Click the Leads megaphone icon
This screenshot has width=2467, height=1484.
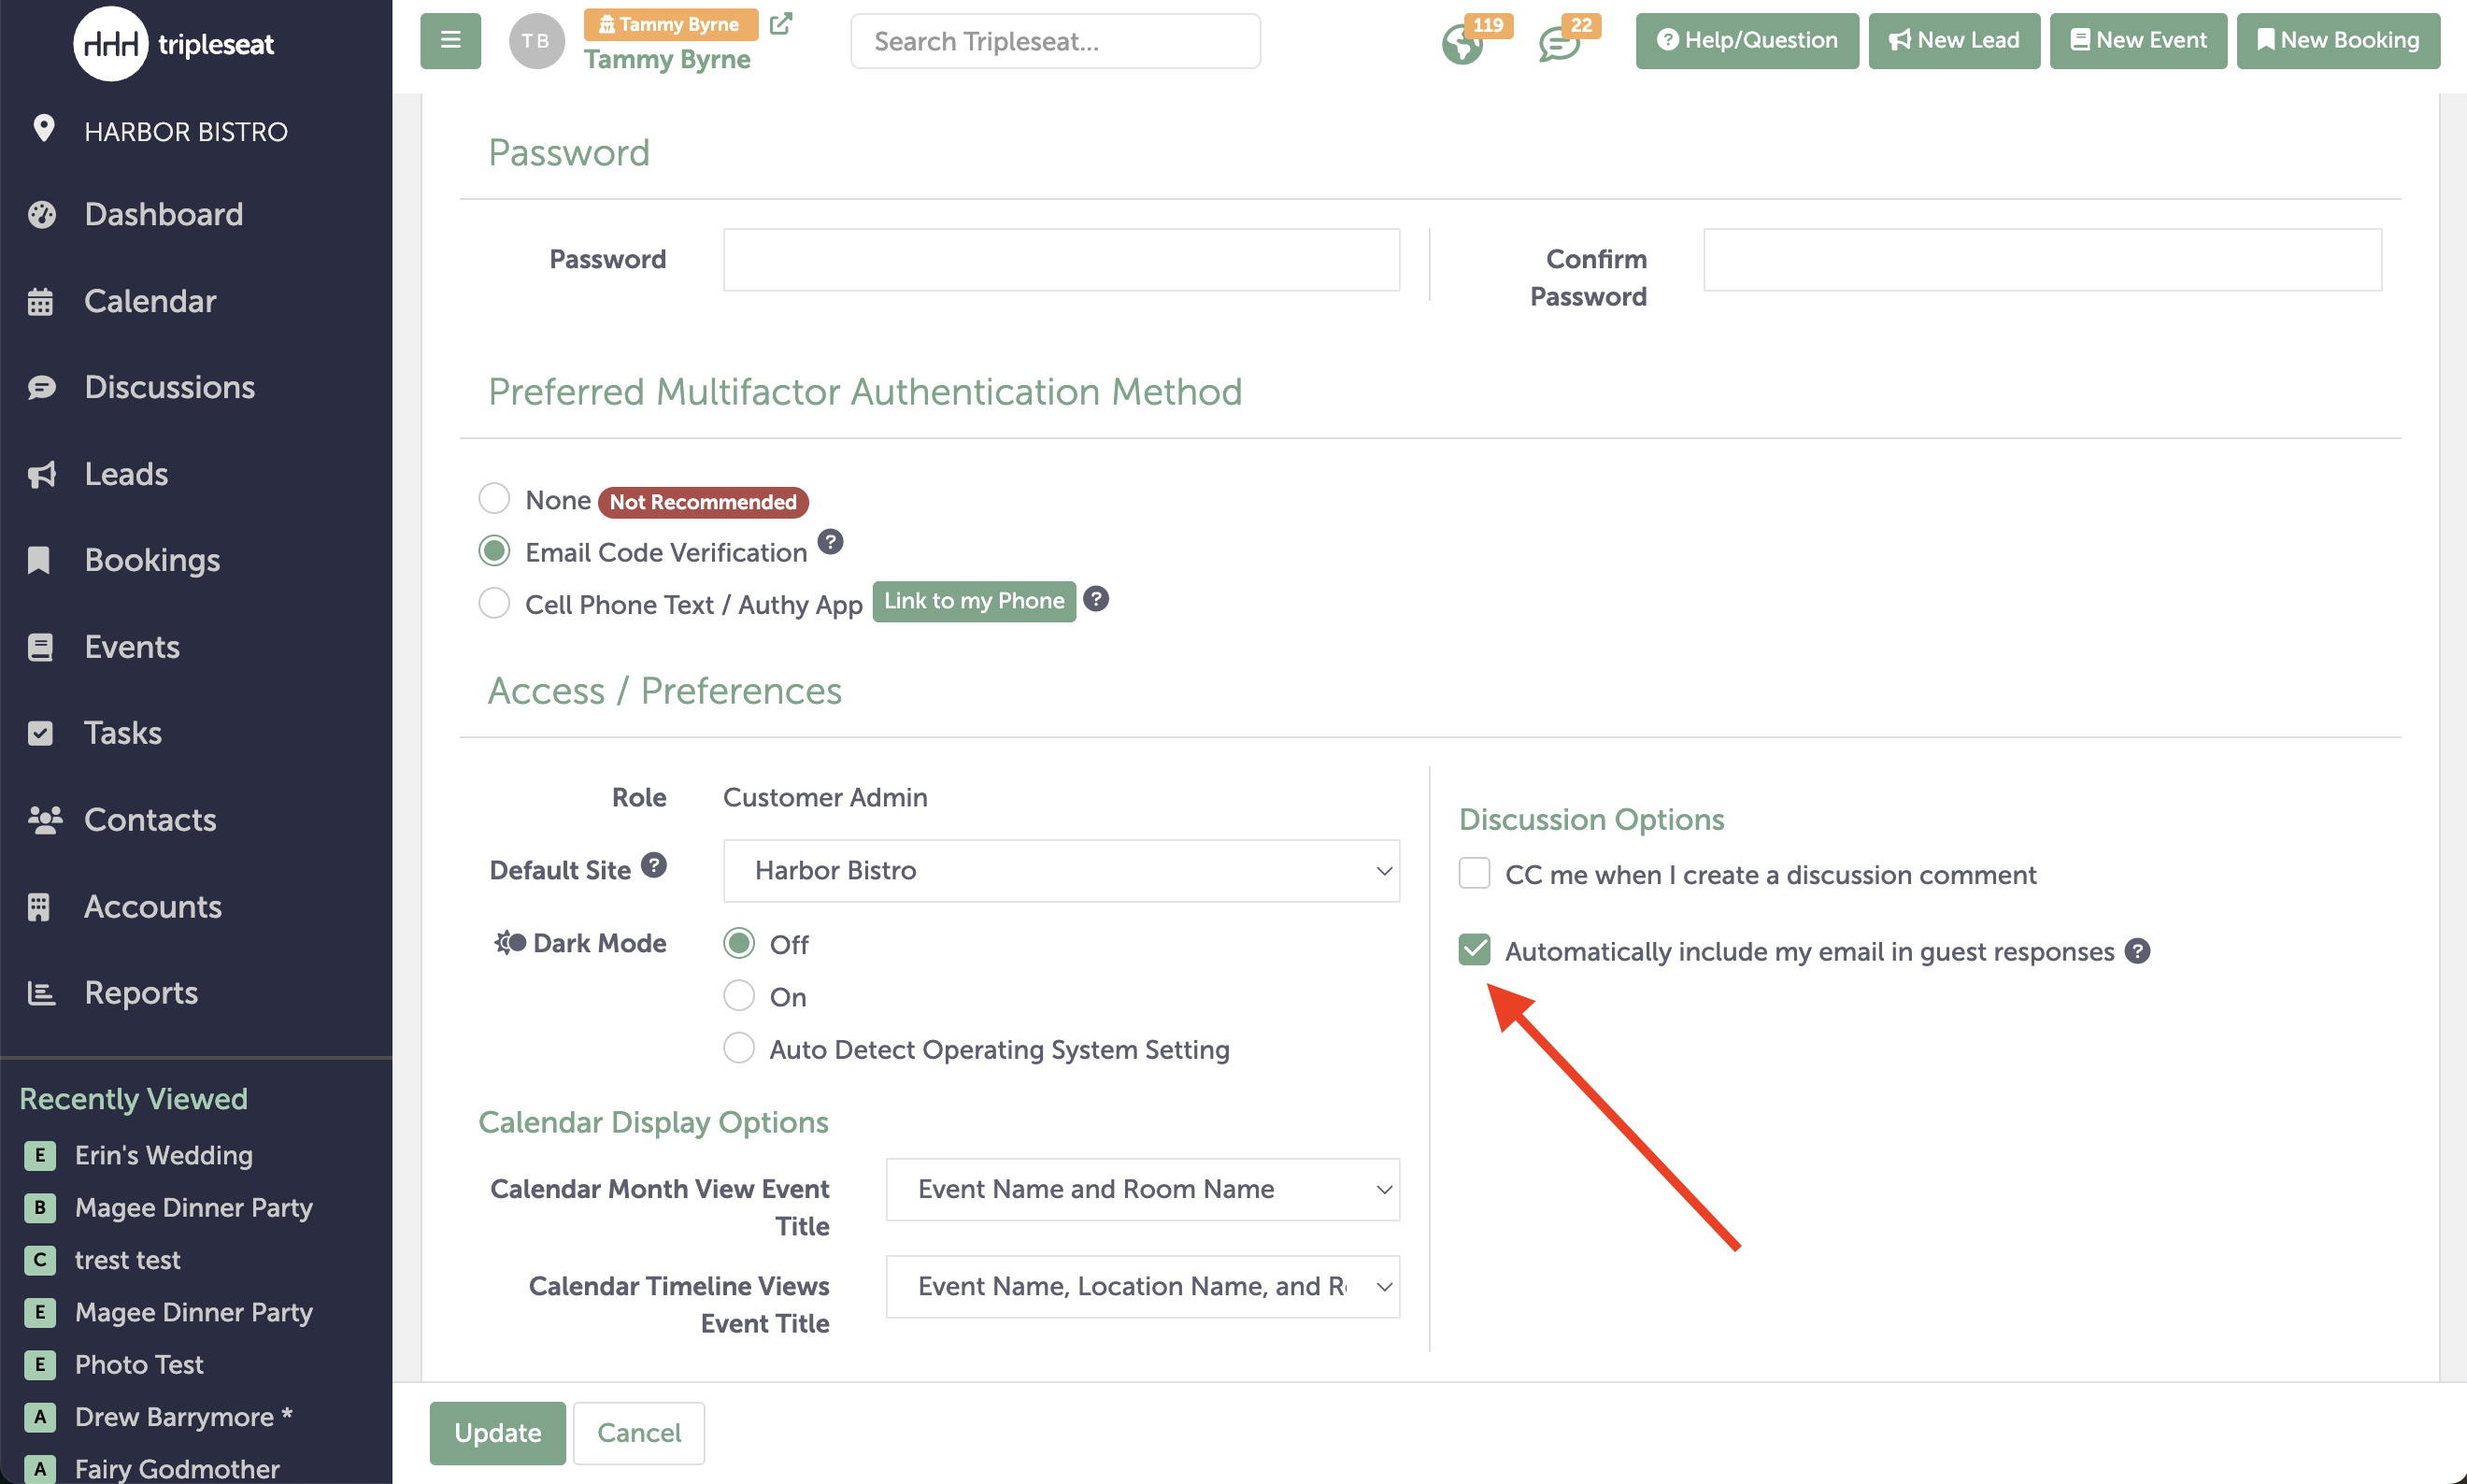pyautogui.click(x=41, y=474)
